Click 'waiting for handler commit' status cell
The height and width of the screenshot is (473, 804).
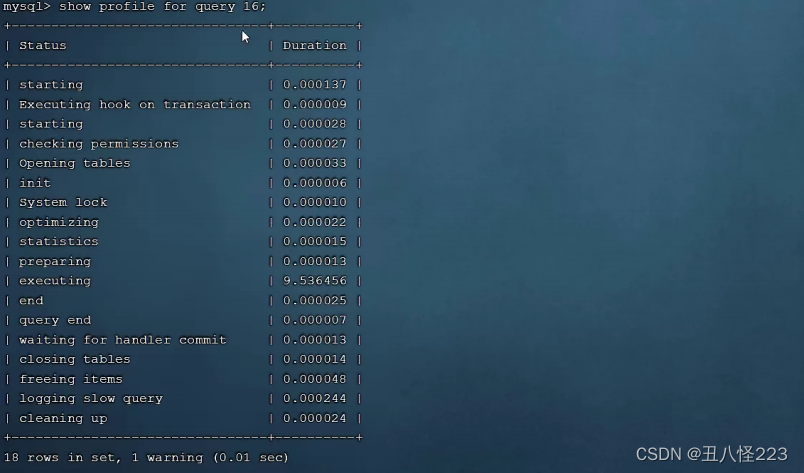(123, 340)
